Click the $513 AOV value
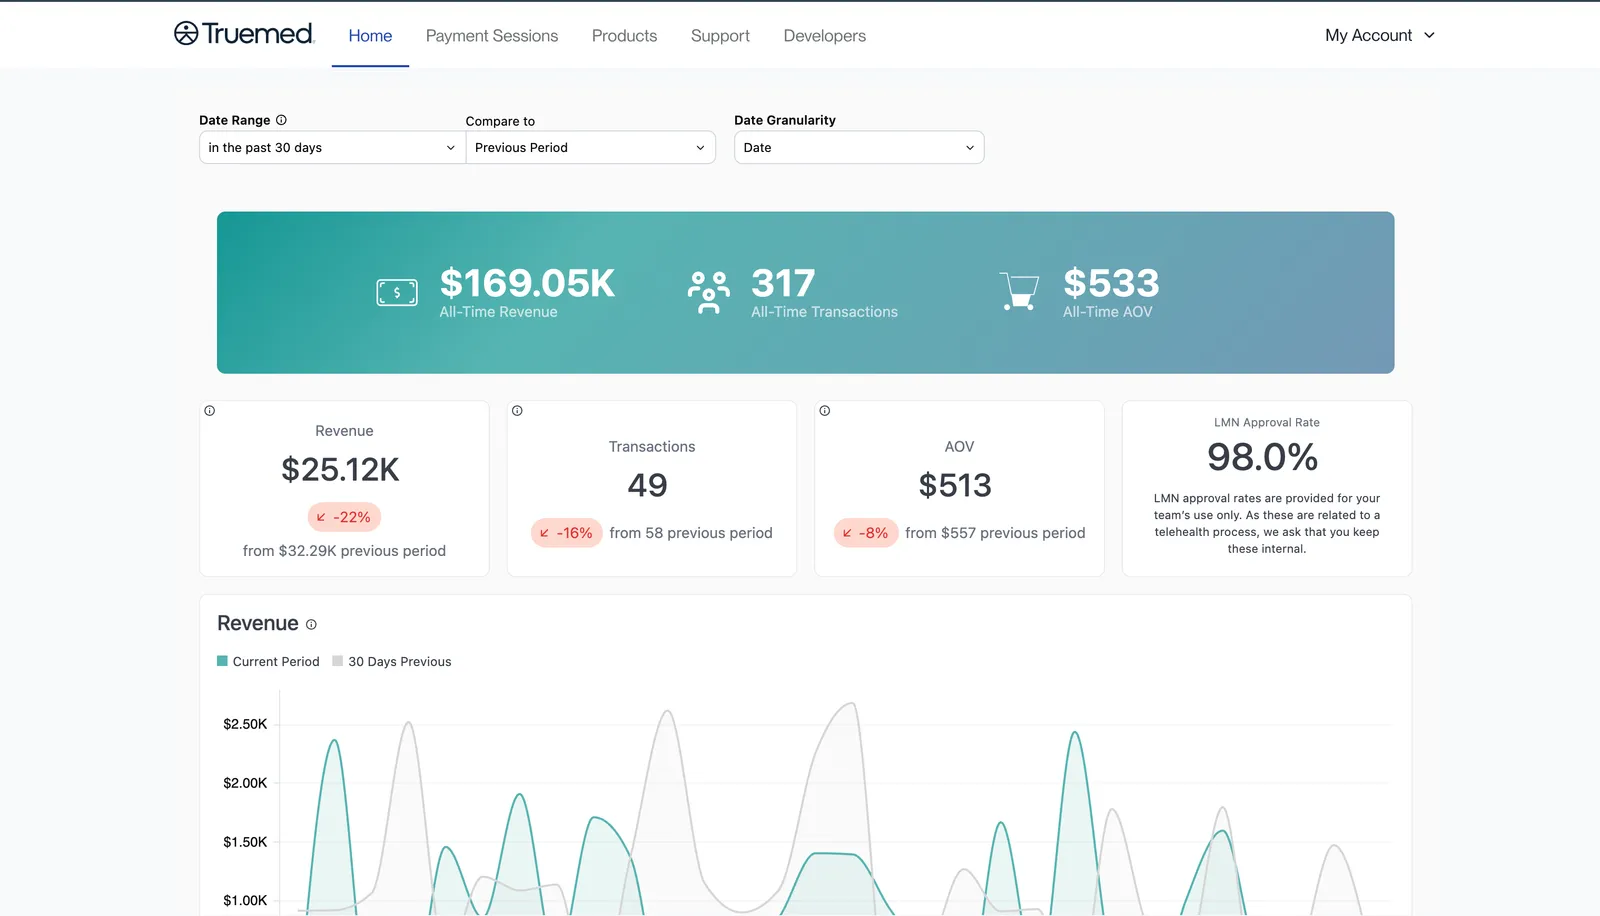The height and width of the screenshot is (916, 1600). coord(955,486)
